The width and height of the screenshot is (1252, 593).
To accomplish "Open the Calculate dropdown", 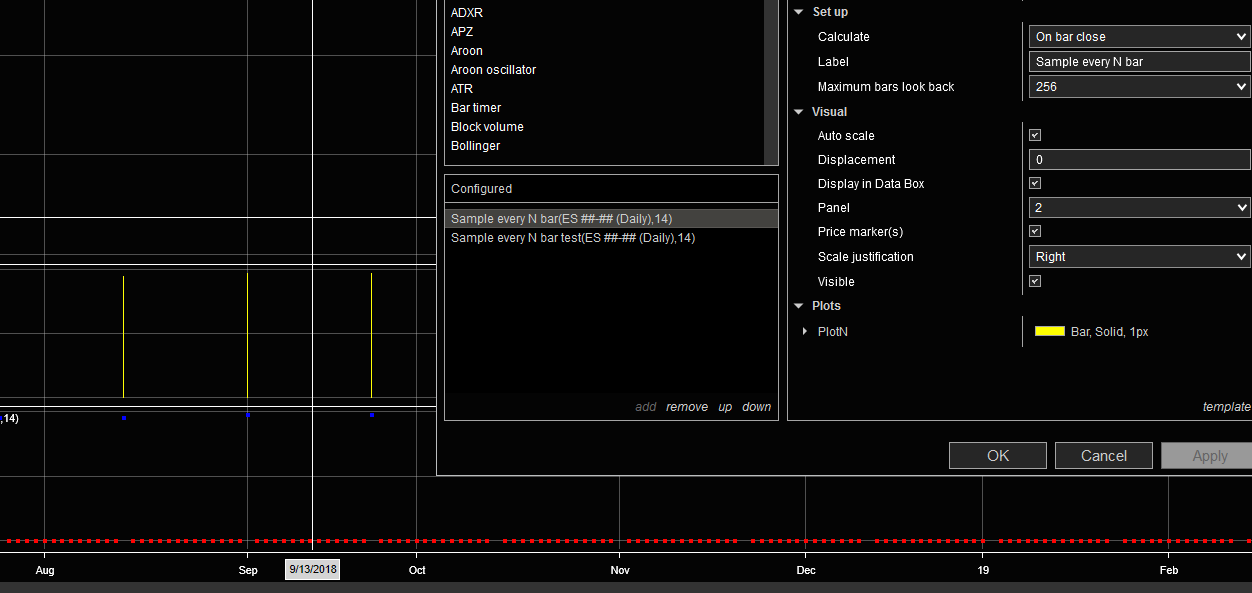I will pyautogui.click(x=1140, y=37).
